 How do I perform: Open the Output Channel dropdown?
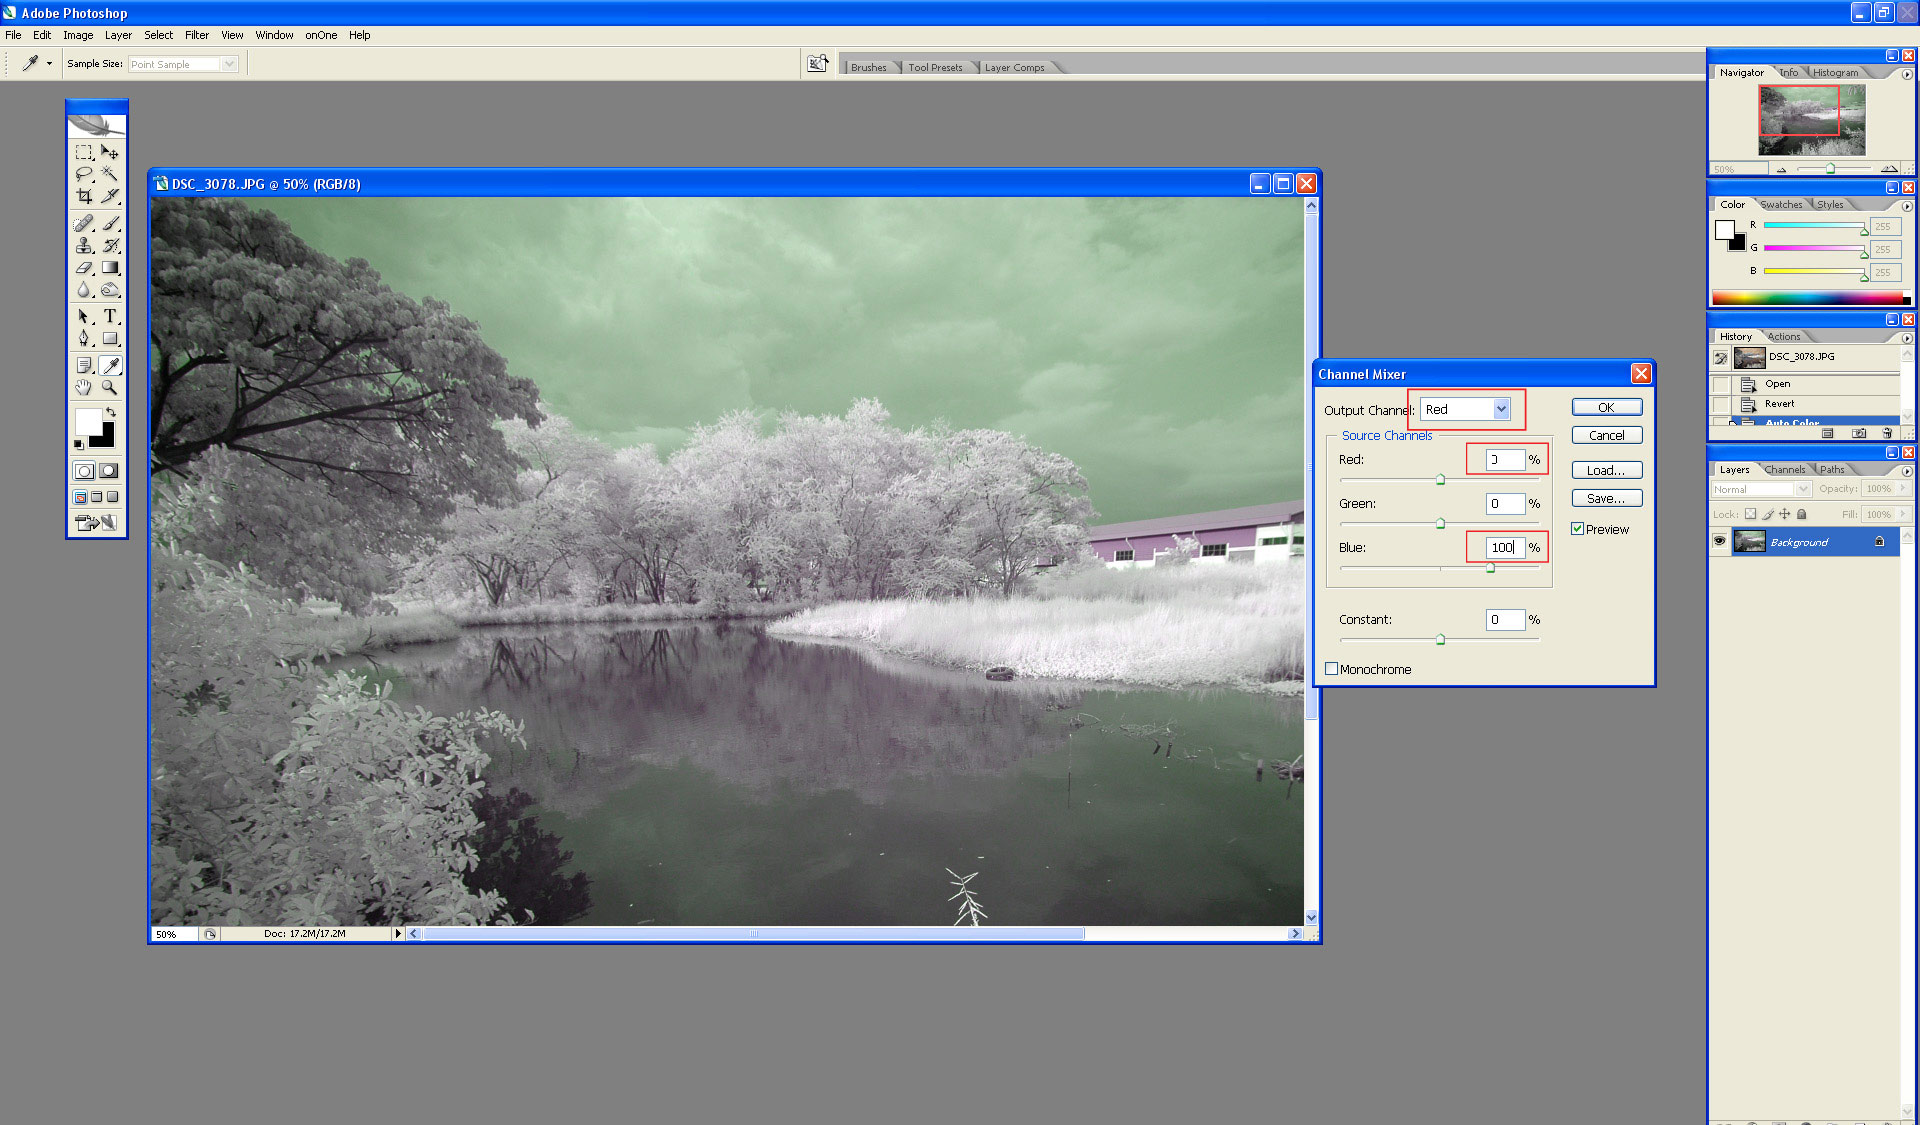pos(1501,409)
